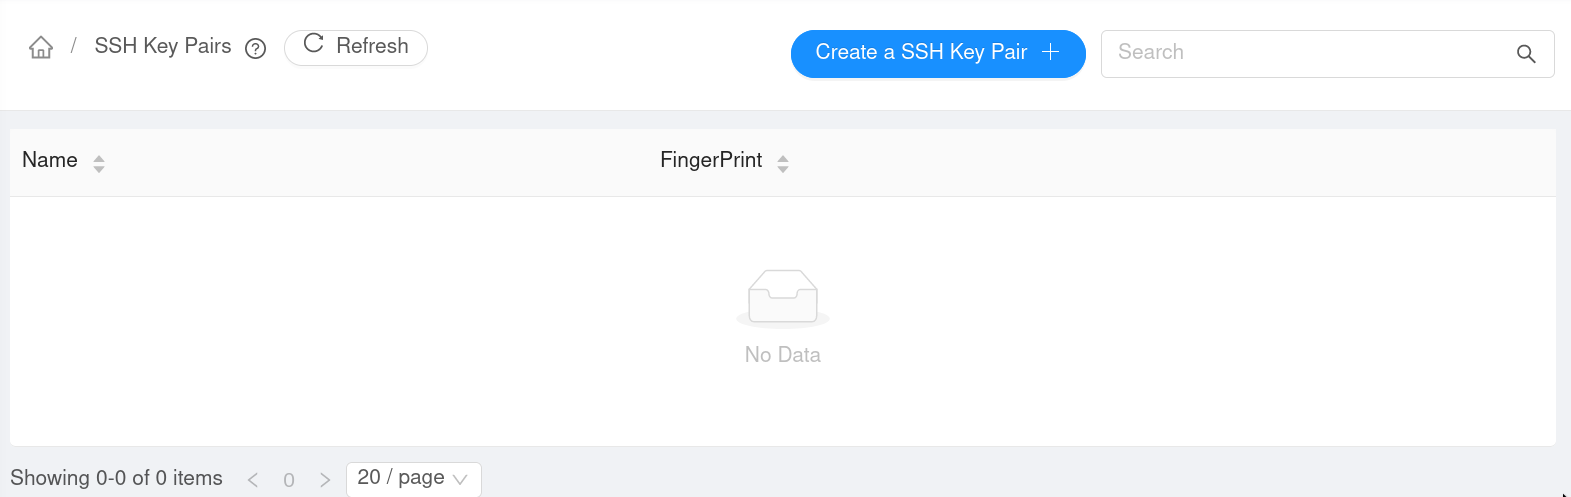Screen dimensions: 1571x497
Task: Toggle the Name column sort arrows
Action: (99, 163)
